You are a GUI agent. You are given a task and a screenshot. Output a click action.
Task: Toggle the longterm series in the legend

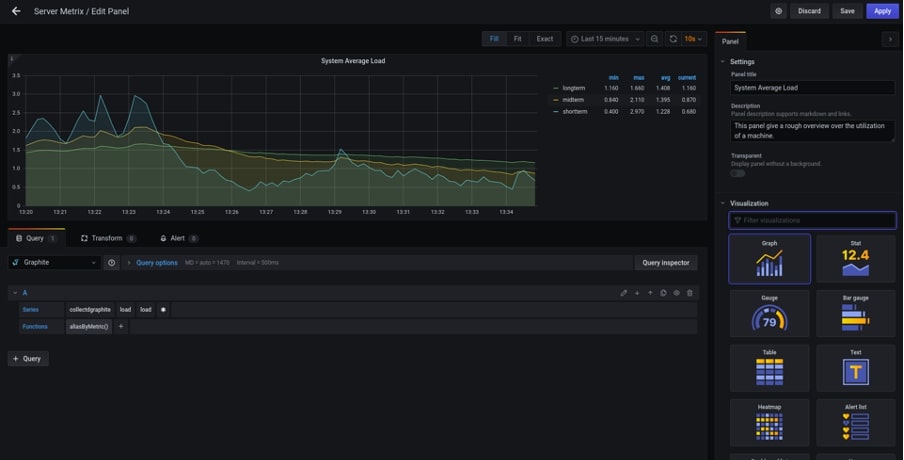click(x=574, y=88)
